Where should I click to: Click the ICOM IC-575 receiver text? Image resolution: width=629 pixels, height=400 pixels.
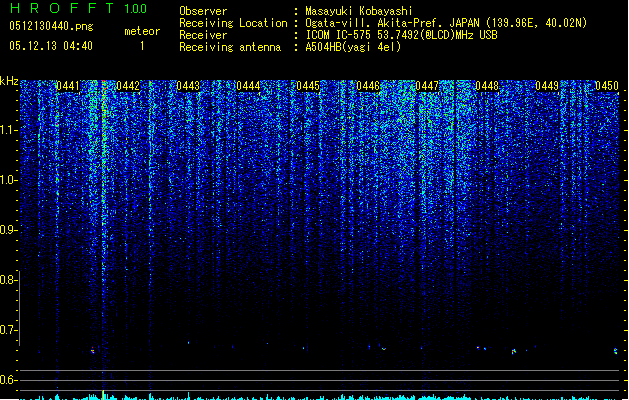[x=401, y=35]
